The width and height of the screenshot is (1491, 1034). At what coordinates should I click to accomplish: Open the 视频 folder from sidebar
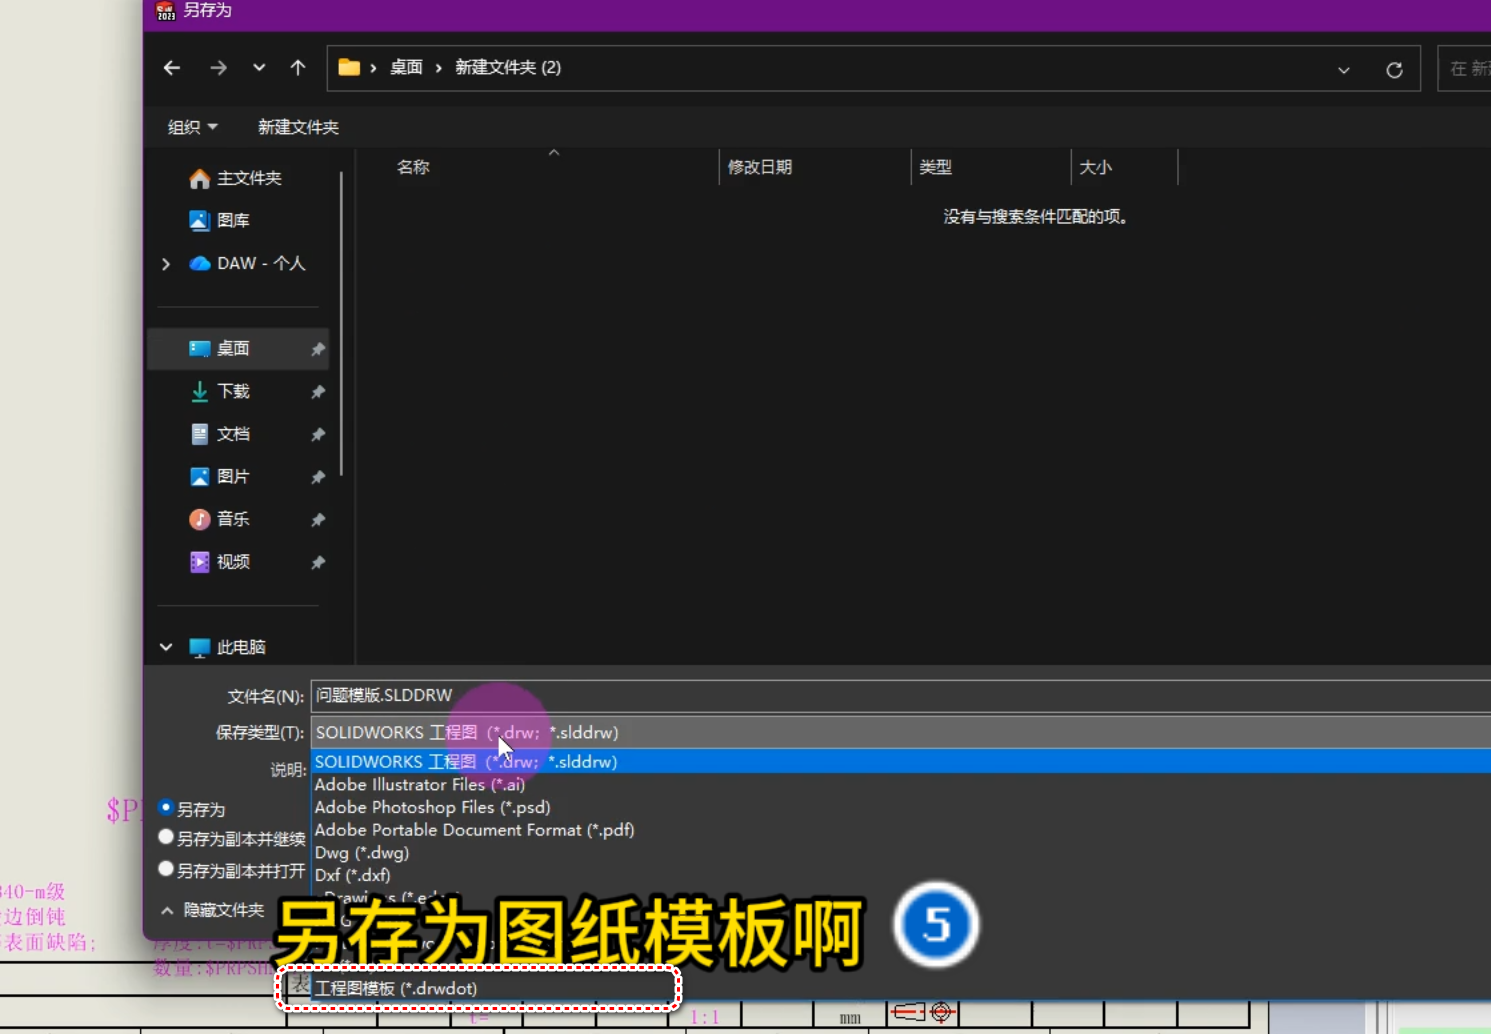click(x=233, y=561)
